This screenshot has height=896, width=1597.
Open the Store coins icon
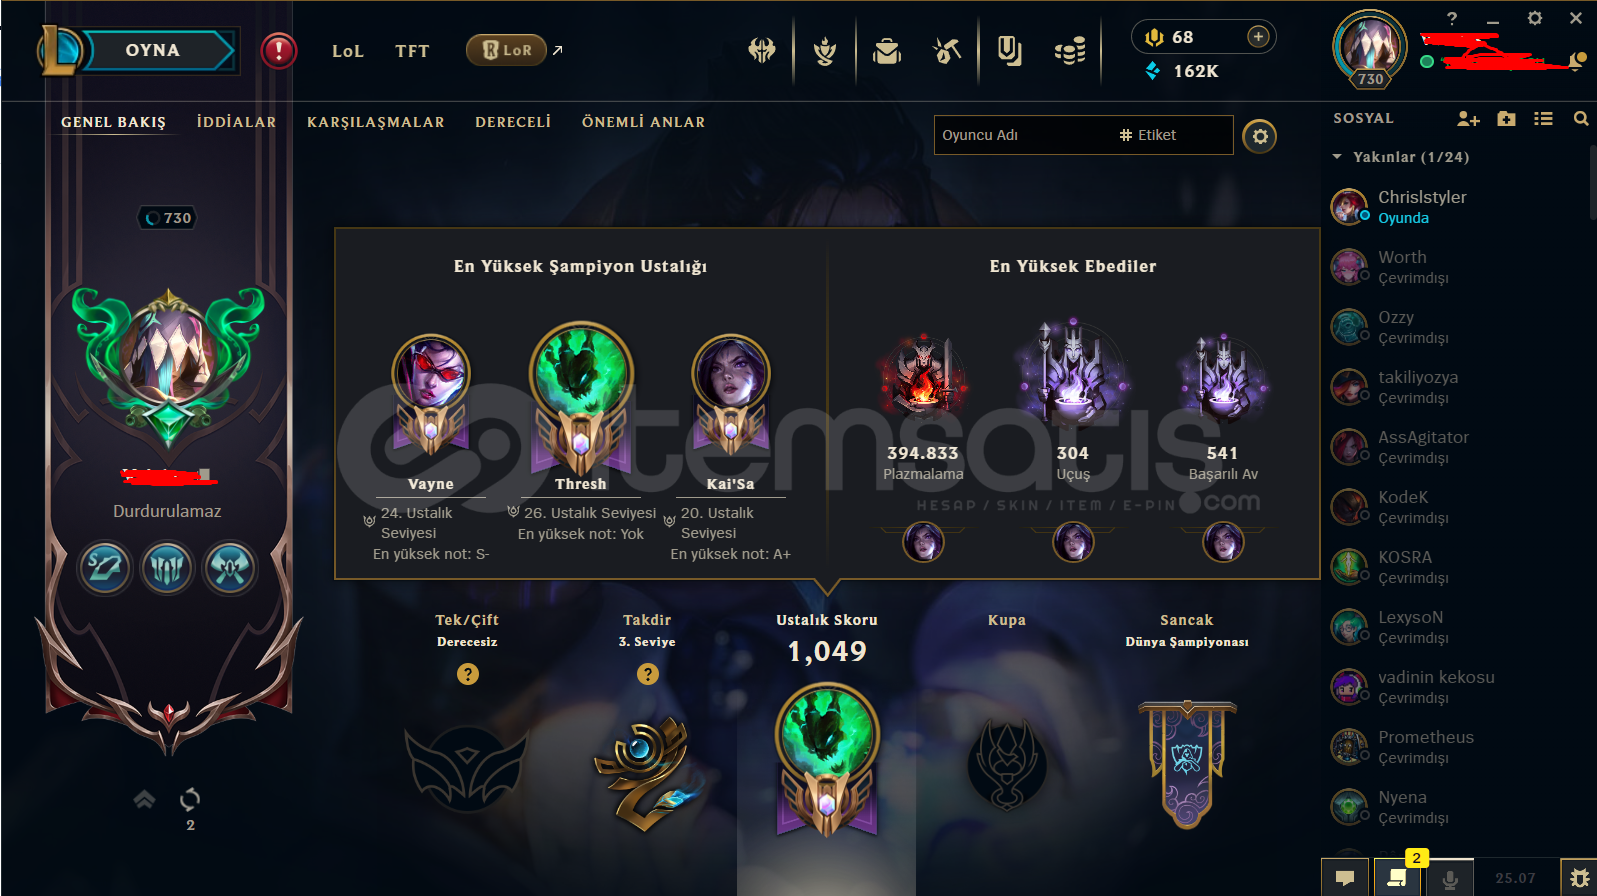pyautogui.click(x=1070, y=51)
